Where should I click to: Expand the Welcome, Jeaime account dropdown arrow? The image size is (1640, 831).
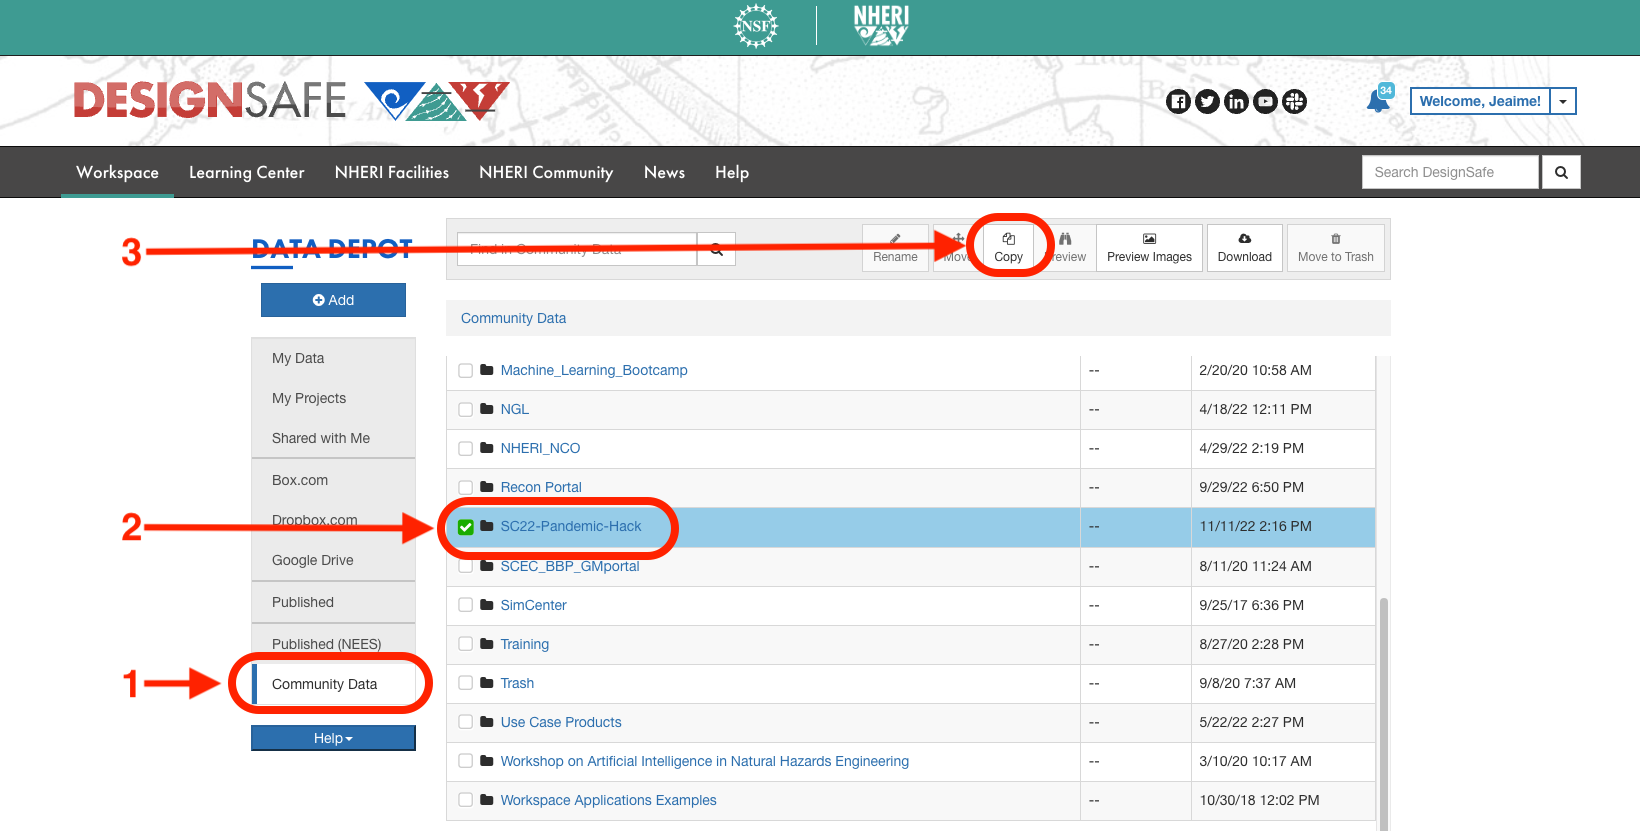pos(1563,101)
